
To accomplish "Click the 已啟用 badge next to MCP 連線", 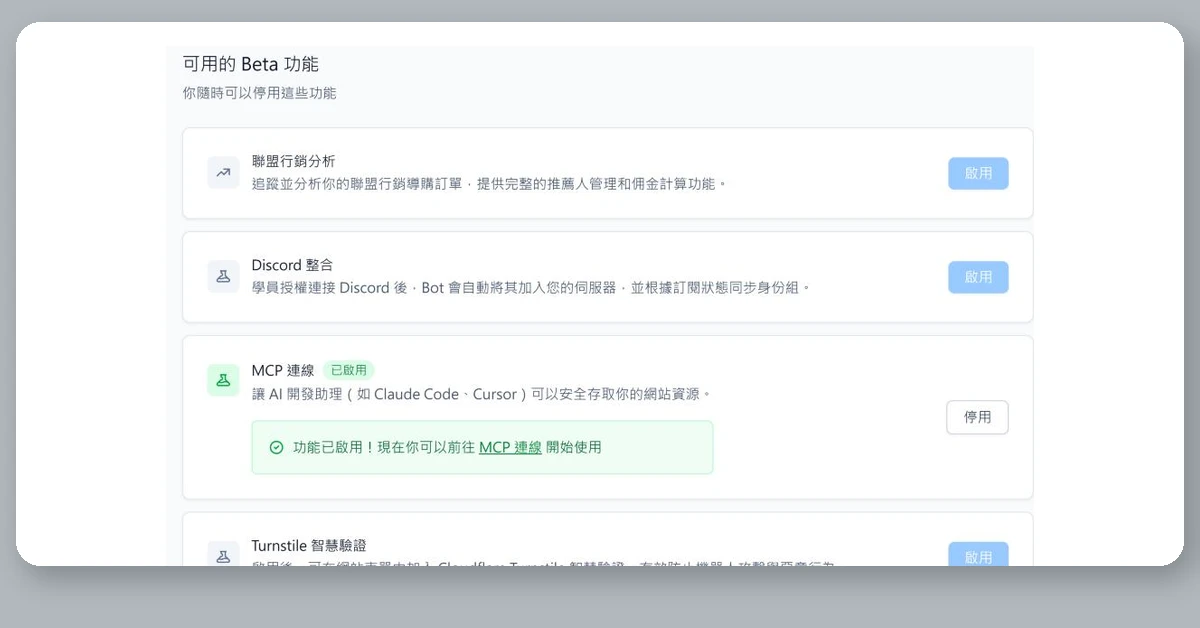I will (349, 370).
